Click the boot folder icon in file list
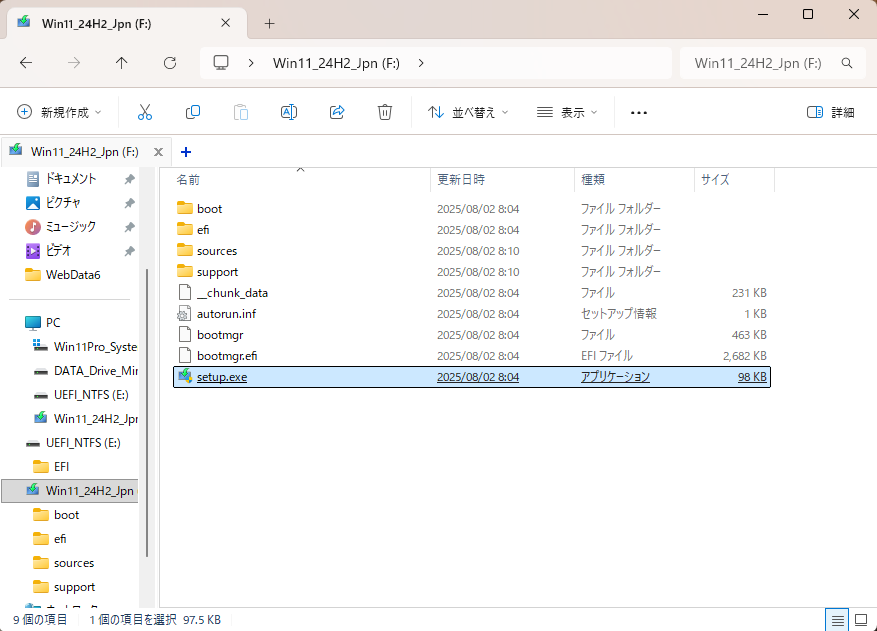The image size is (877, 631). point(185,208)
